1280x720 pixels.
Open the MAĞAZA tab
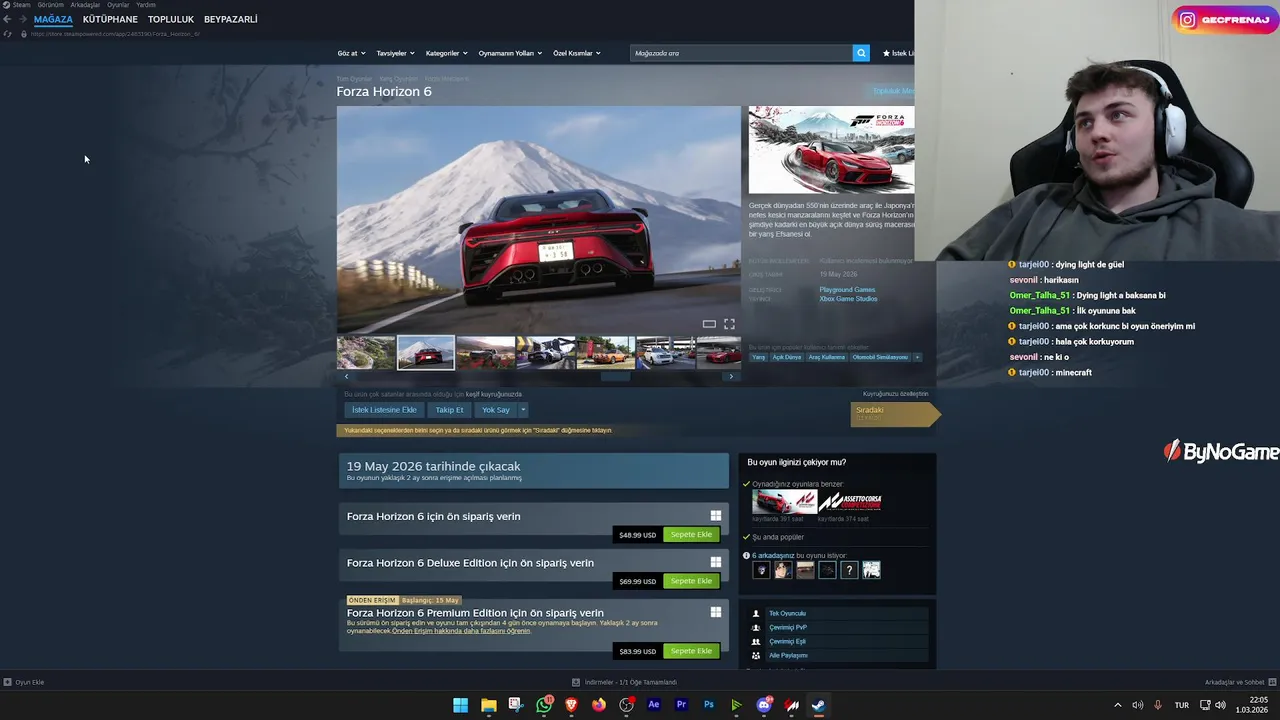click(53, 19)
